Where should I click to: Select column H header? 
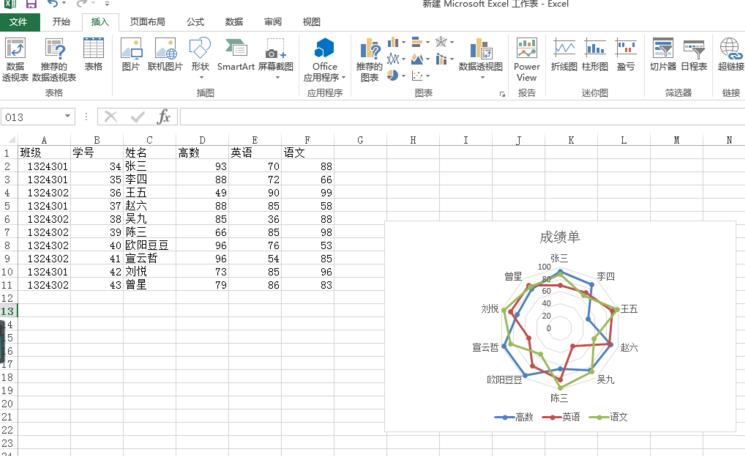click(413, 140)
